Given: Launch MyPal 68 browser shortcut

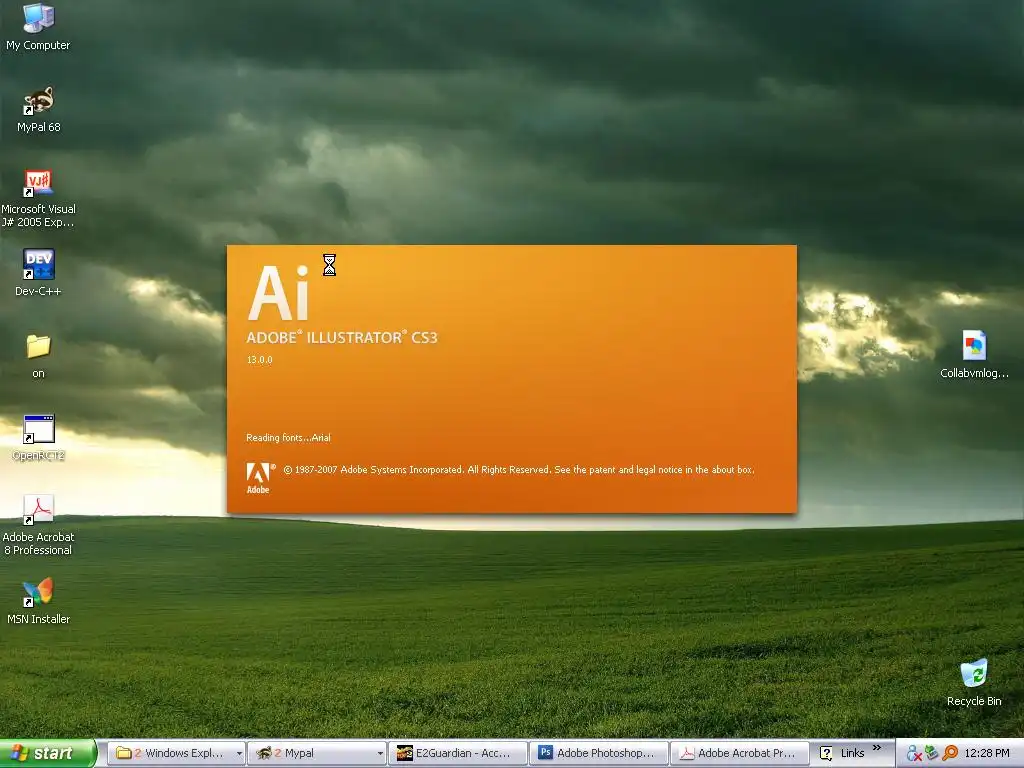Looking at the screenshot, I should tap(38, 110).
